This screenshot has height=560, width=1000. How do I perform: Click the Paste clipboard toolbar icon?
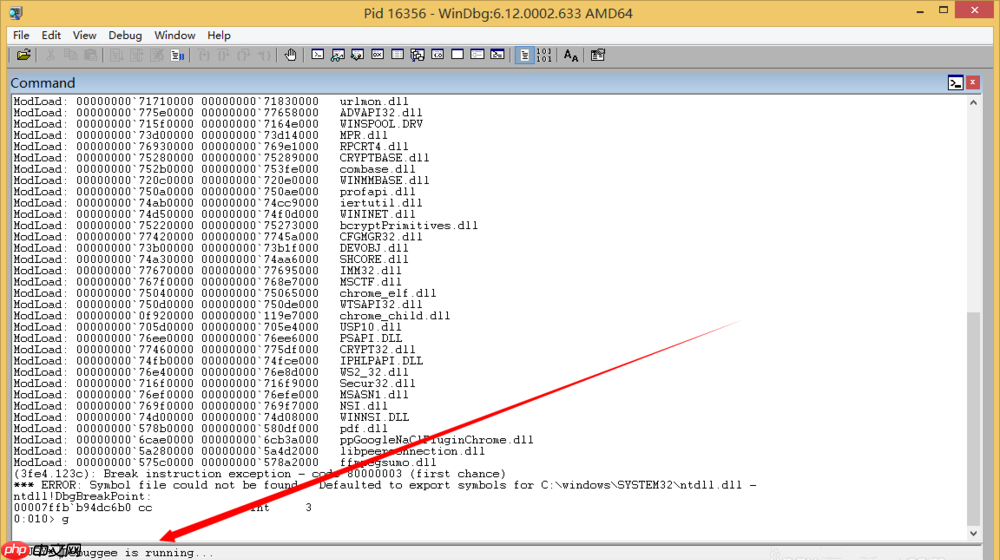click(91, 55)
